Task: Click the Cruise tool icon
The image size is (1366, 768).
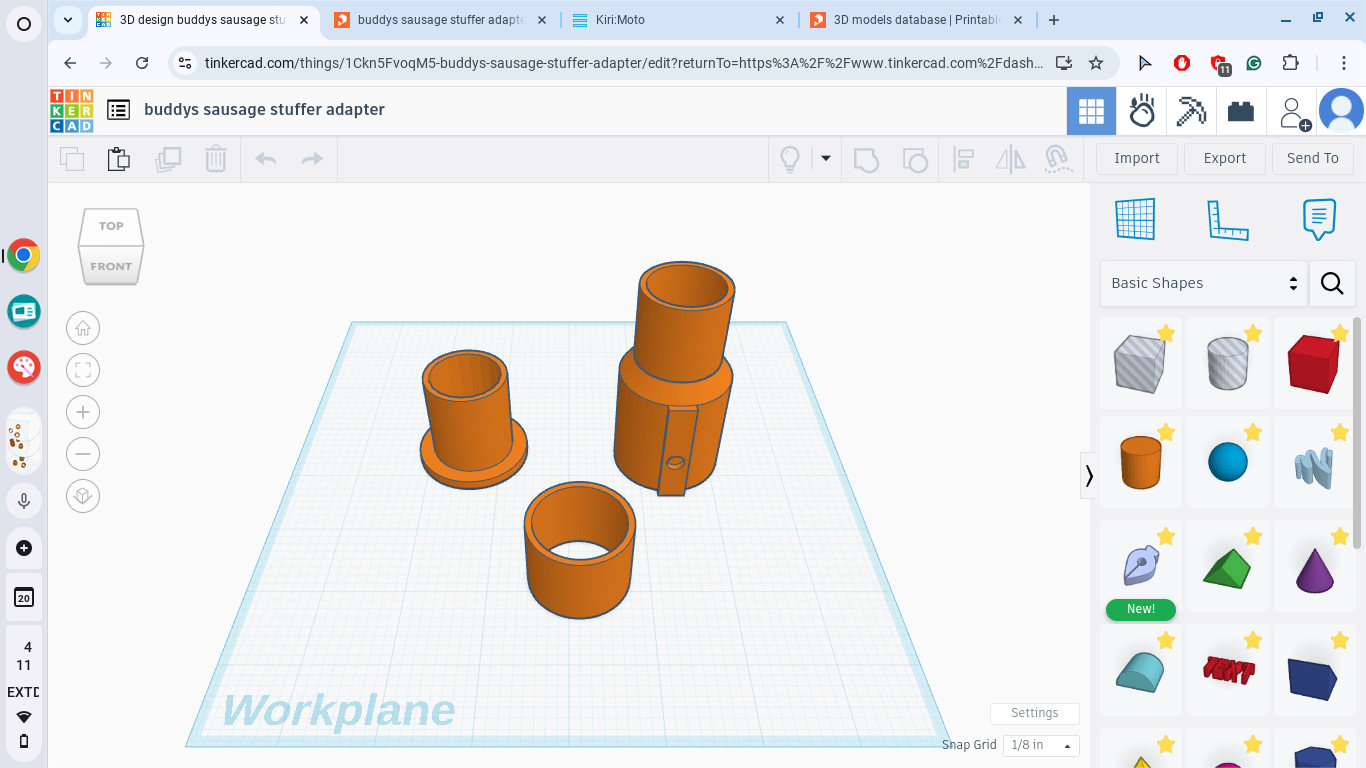Action: [1057, 159]
